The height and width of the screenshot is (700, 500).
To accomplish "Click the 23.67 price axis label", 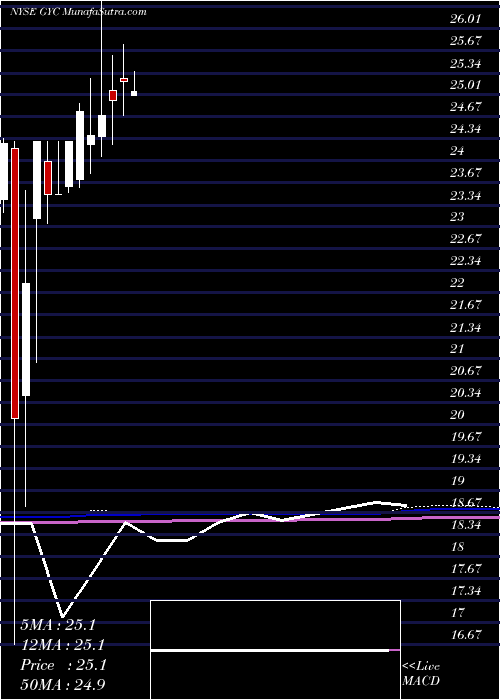I will (466, 173).
